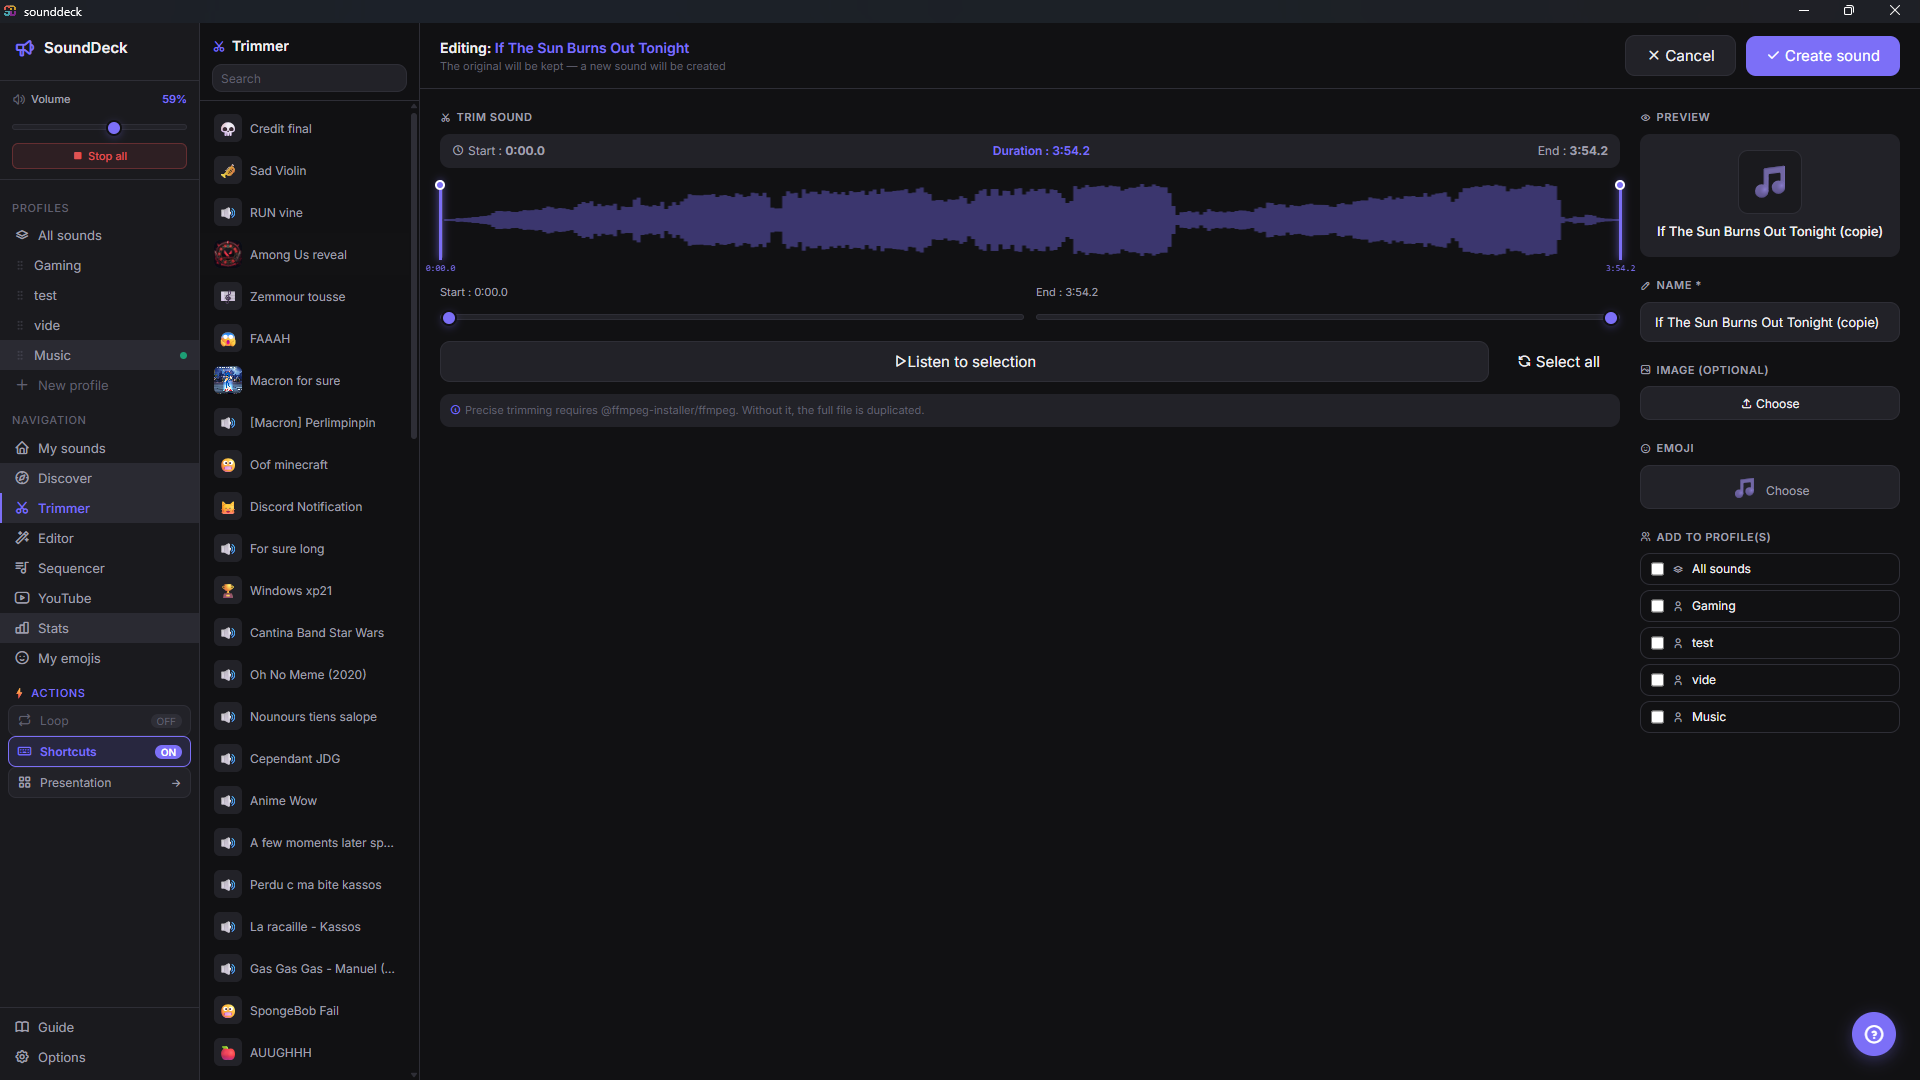Click the End trim slider handle
Image resolution: width=1920 pixels, height=1080 pixels.
[x=1610, y=318]
